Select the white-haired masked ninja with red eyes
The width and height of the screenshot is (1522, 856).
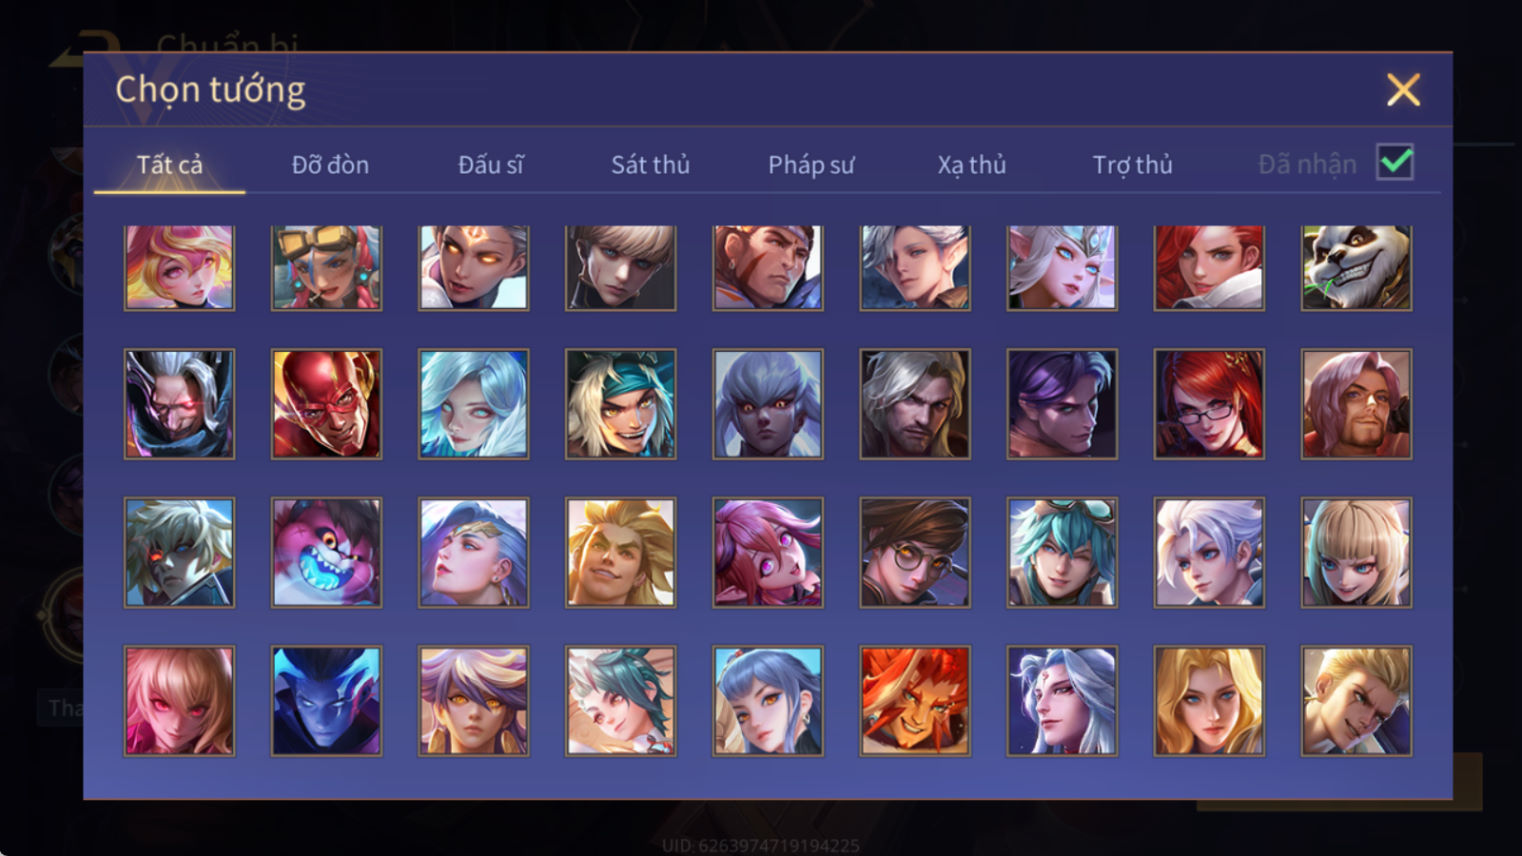[179, 404]
